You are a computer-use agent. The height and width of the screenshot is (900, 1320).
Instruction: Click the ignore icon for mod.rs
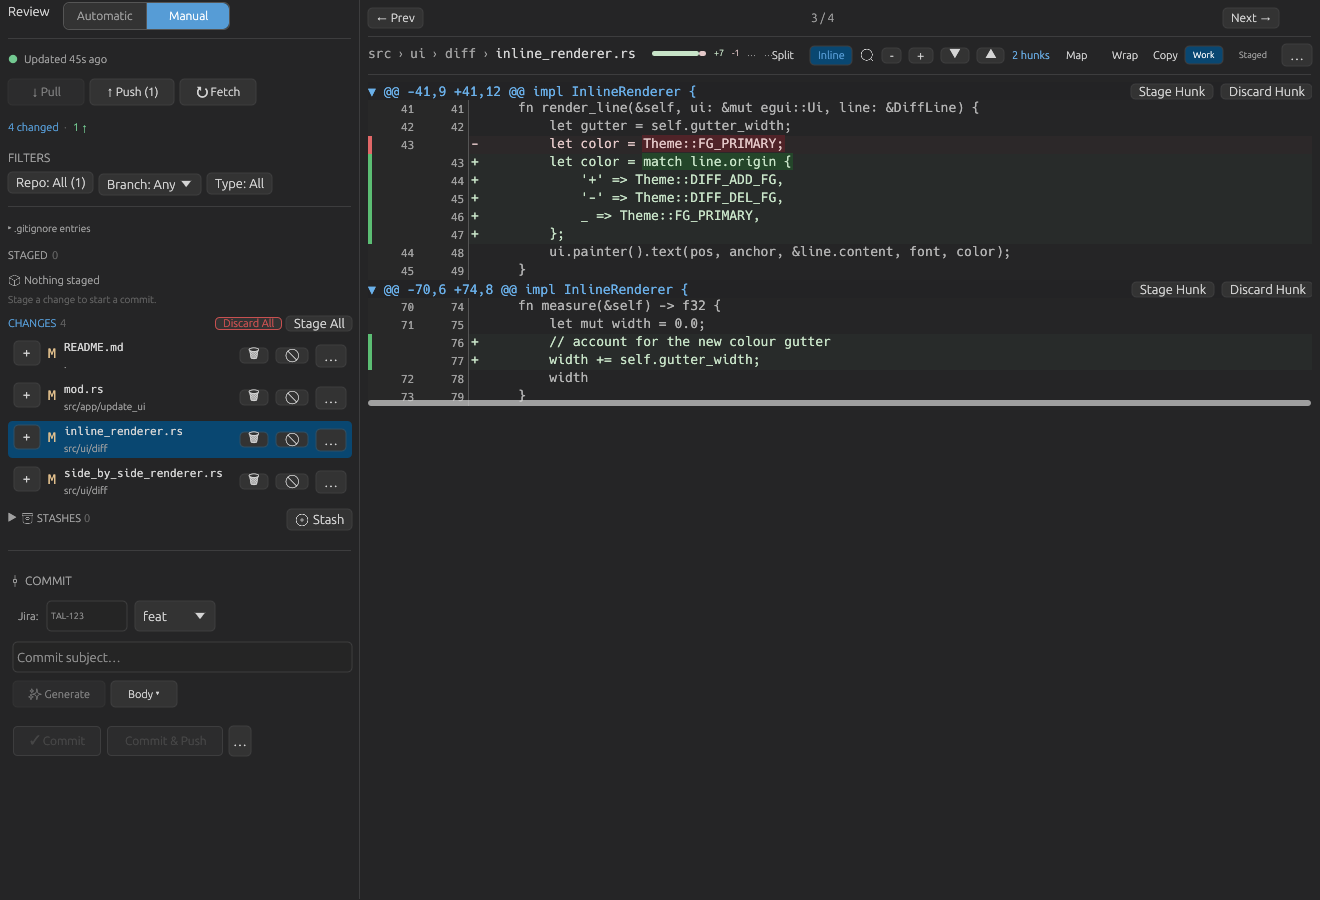[292, 397]
